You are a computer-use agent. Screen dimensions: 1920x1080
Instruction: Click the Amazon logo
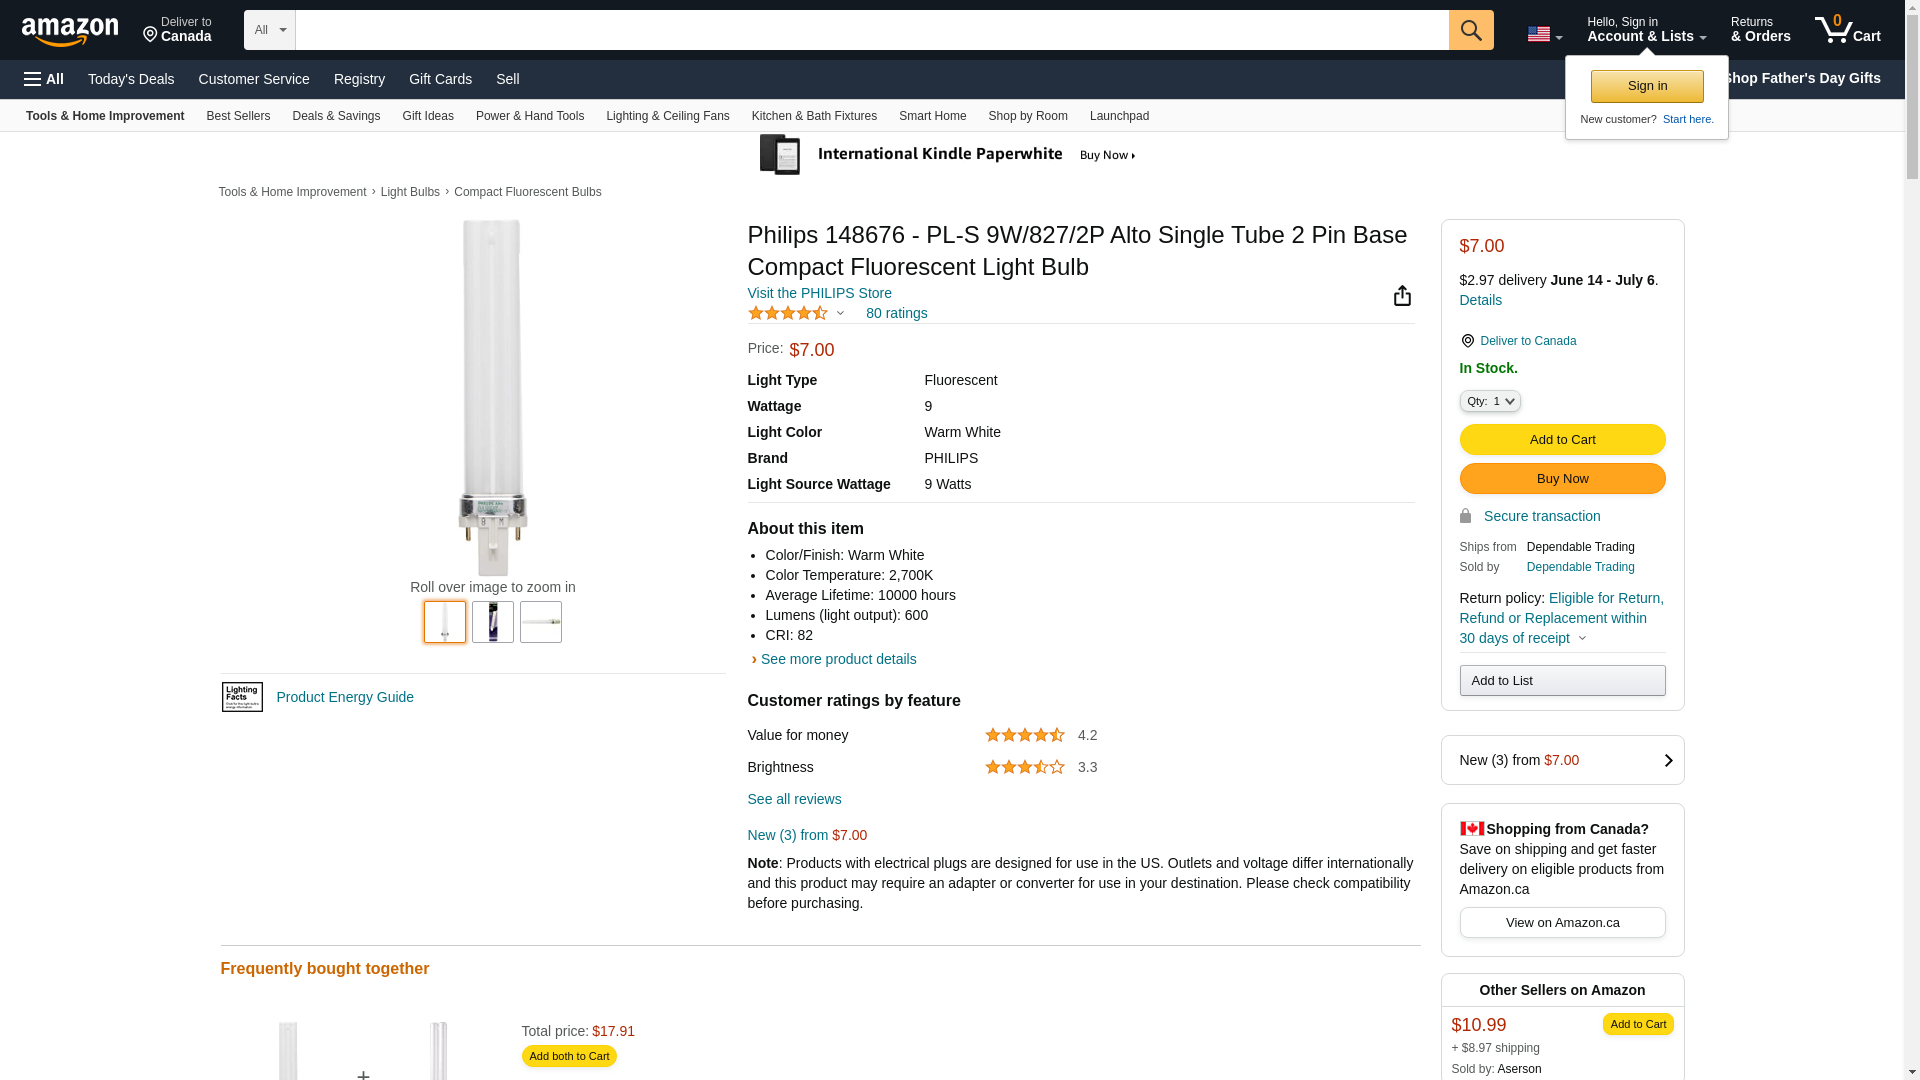coord(70,31)
